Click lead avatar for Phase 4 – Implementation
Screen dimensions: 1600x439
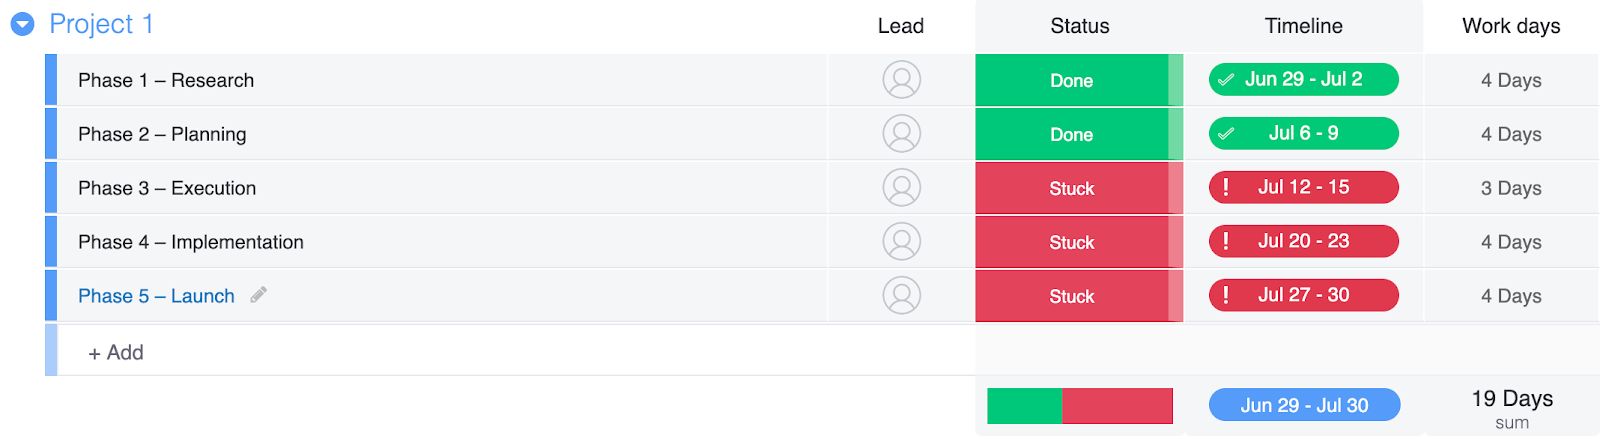click(x=901, y=242)
